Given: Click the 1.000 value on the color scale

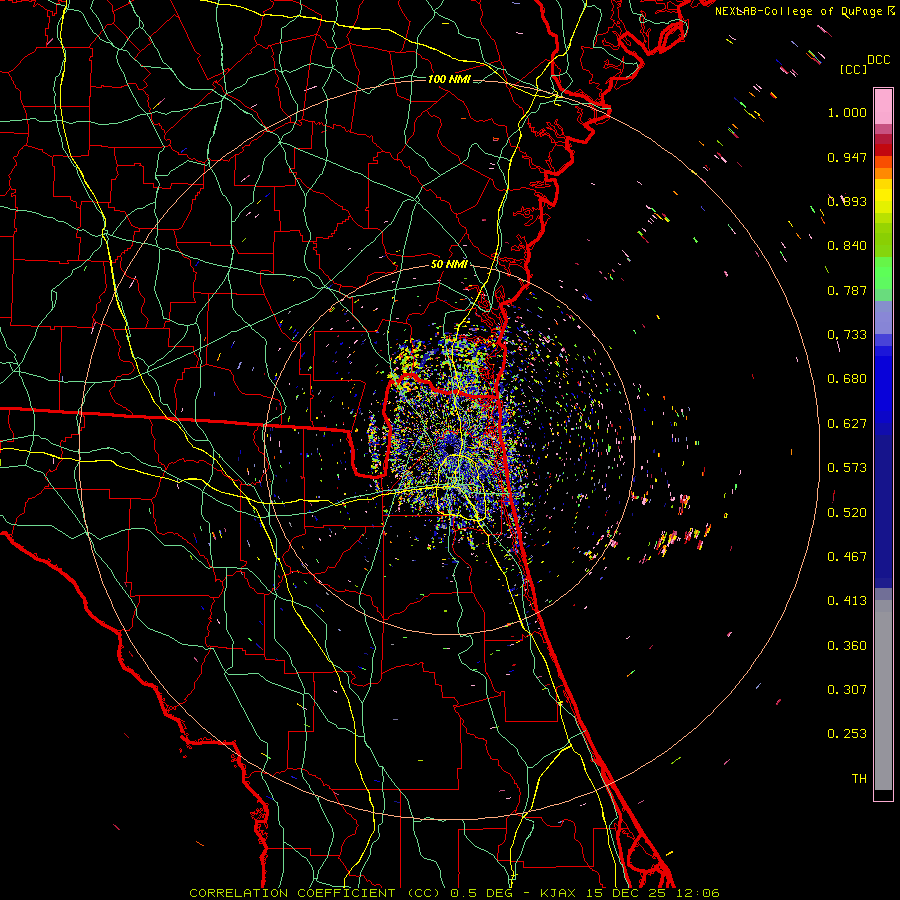Looking at the screenshot, I should (847, 112).
